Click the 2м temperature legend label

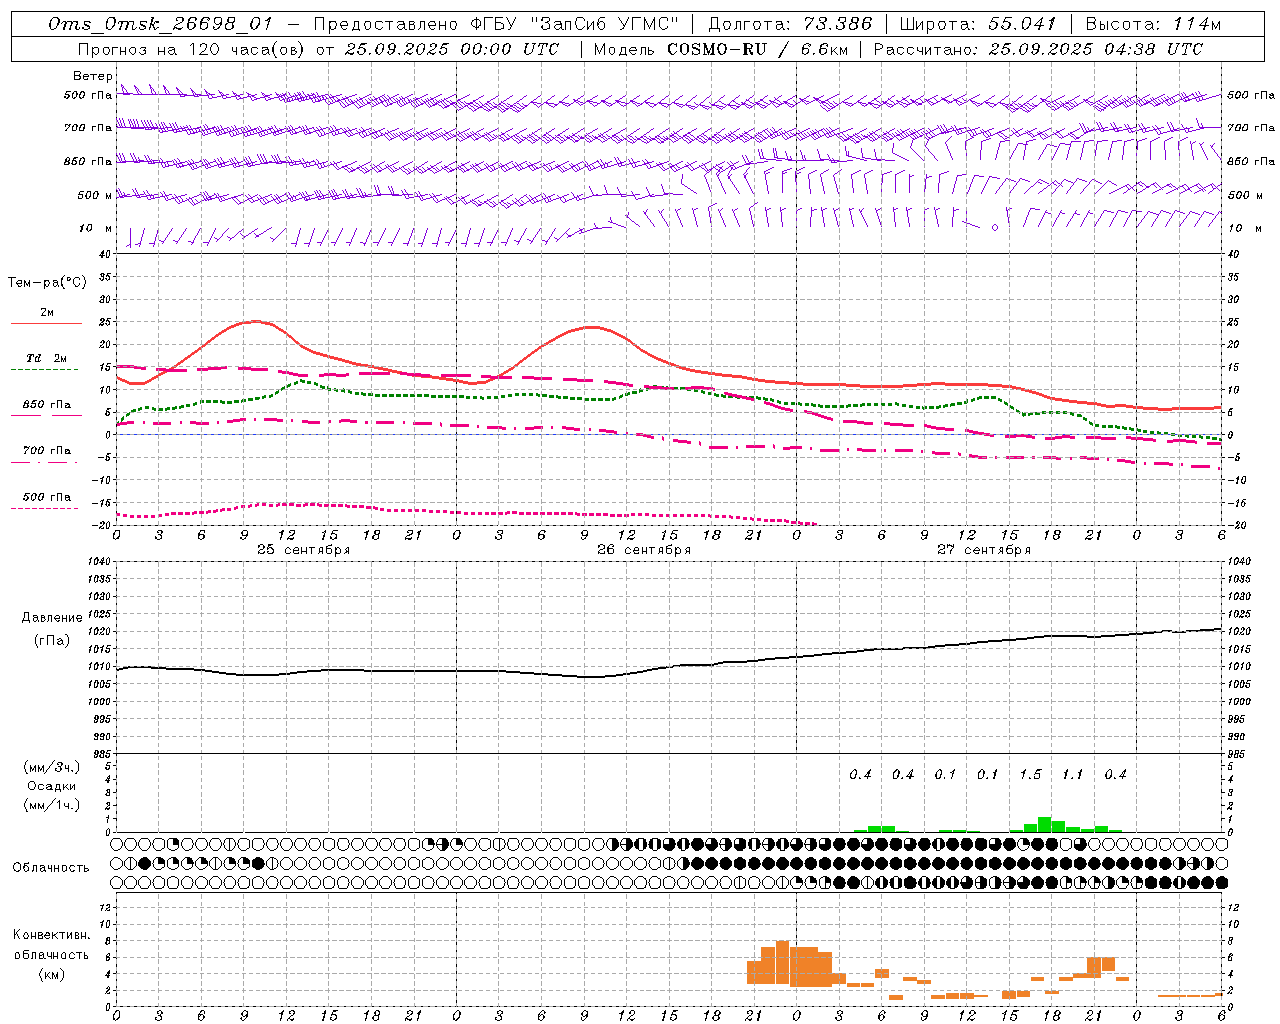pyautogui.click(x=47, y=312)
